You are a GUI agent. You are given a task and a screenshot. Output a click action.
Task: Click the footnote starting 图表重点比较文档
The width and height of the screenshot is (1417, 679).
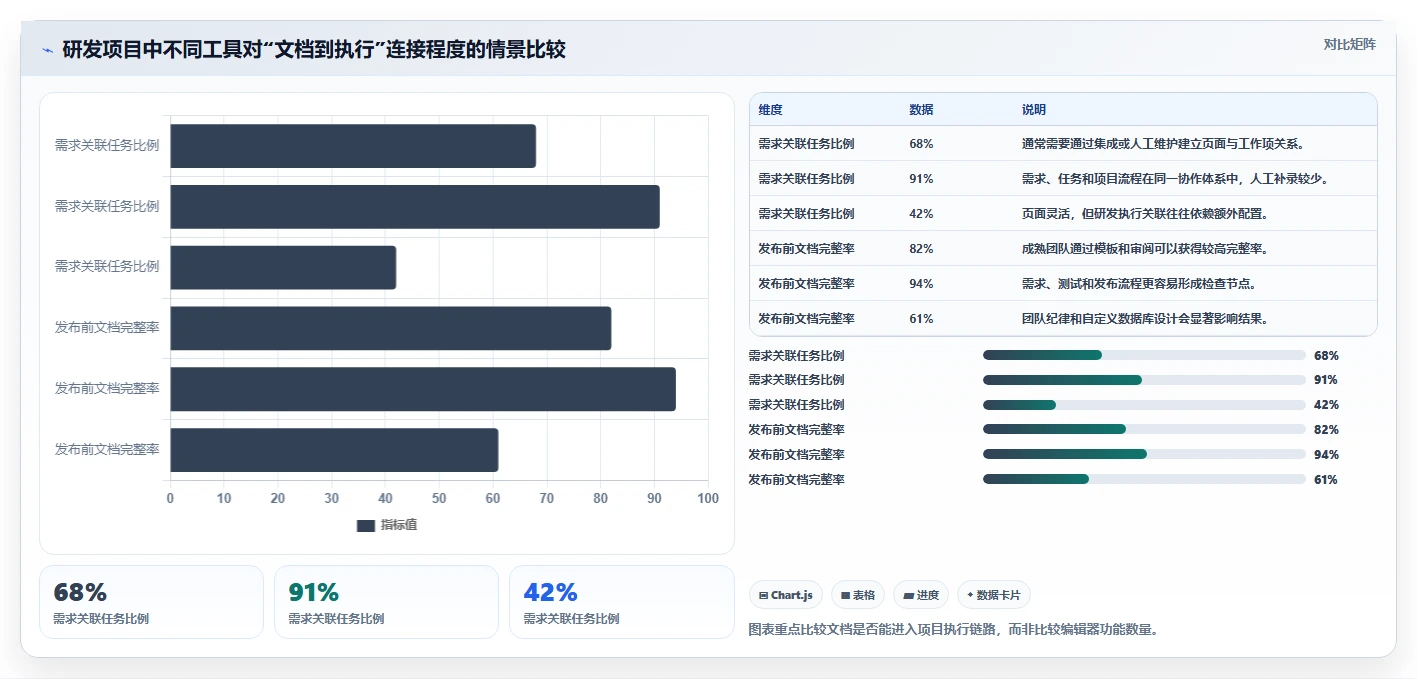tap(953, 630)
